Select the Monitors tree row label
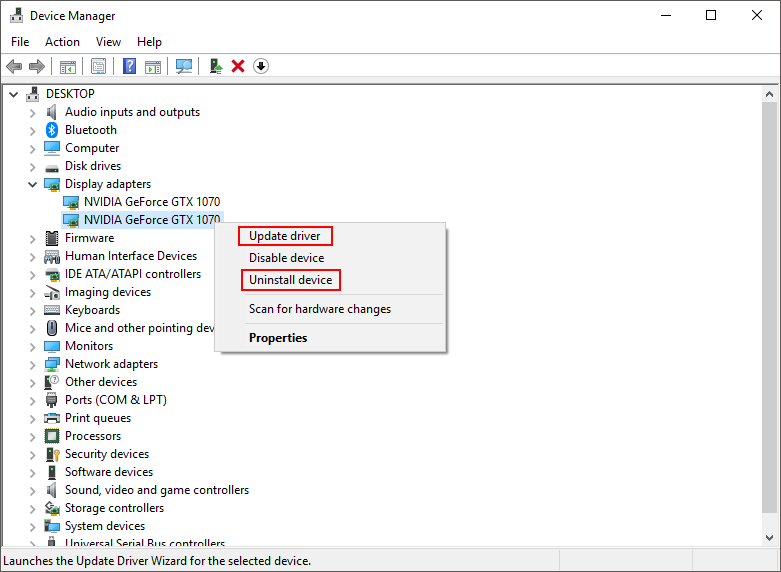Viewport: 781px width, 572px height. tap(89, 346)
